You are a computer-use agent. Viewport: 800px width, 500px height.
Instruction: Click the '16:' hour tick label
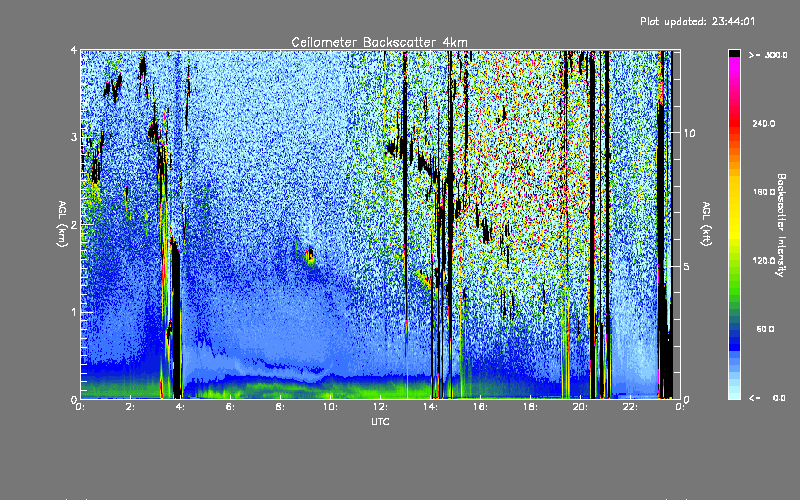[480, 407]
